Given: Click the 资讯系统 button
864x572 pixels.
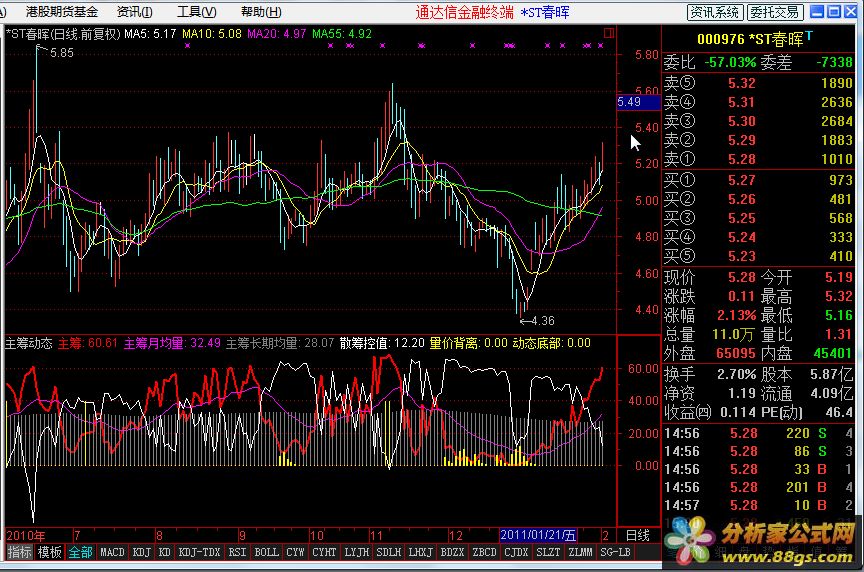Looking at the screenshot, I should tap(715, 12).
